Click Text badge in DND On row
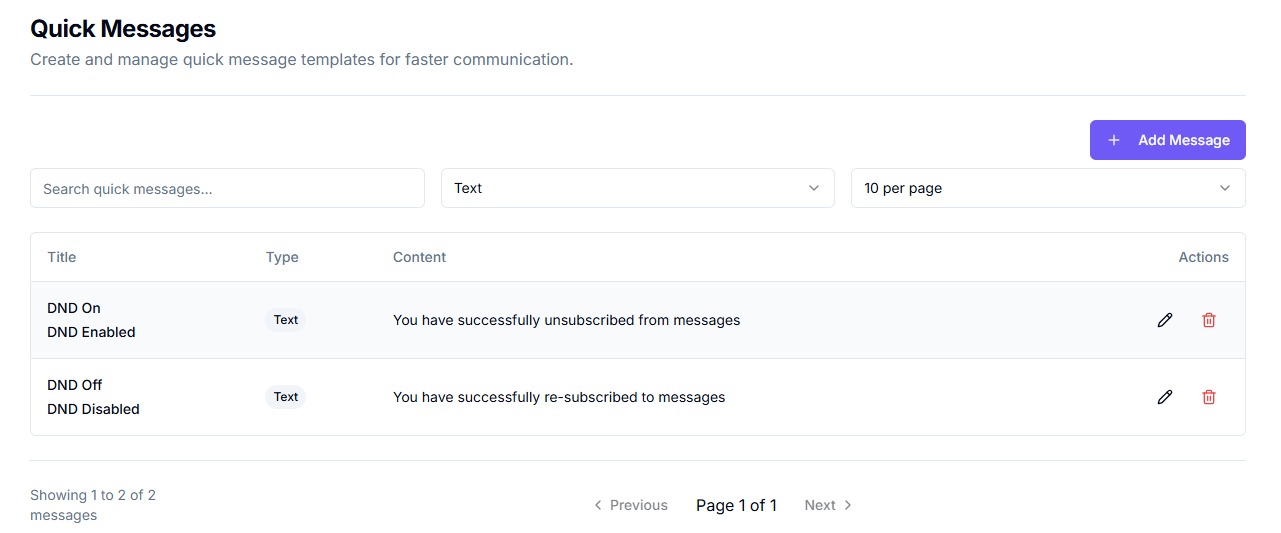This screenshot has width=1281, height=533. [286, 320]
